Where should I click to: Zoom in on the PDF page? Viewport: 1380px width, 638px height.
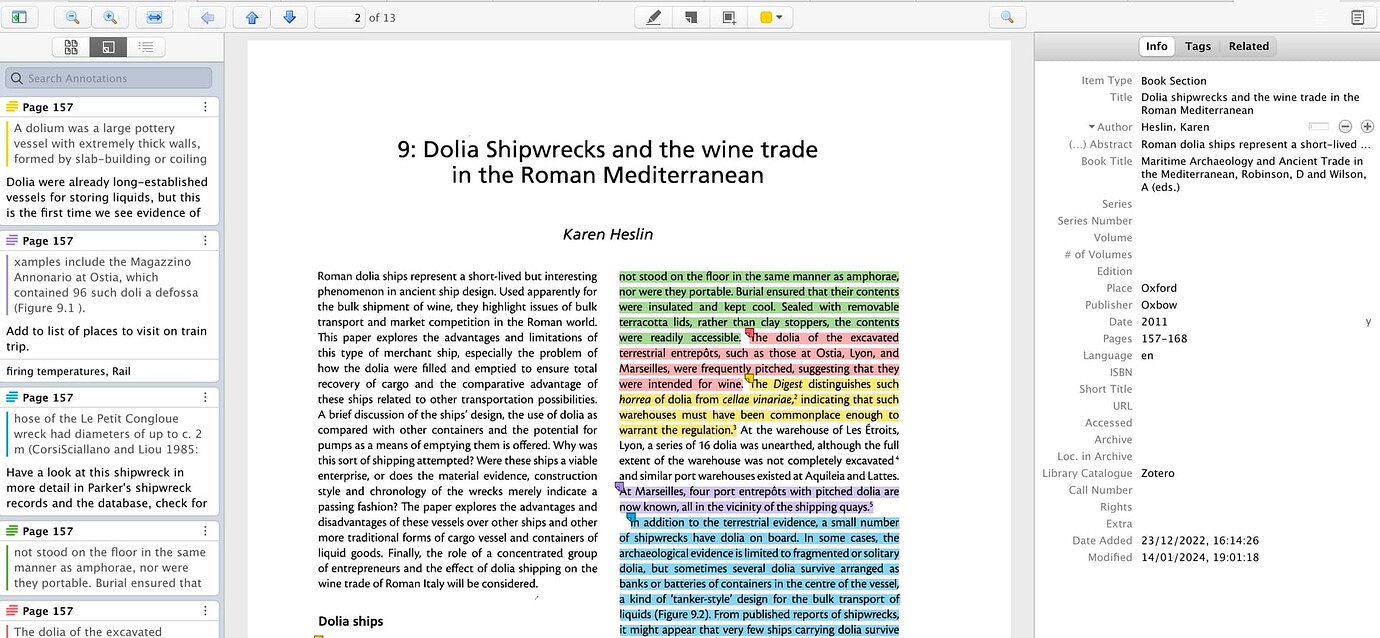[x=111, y=16]
